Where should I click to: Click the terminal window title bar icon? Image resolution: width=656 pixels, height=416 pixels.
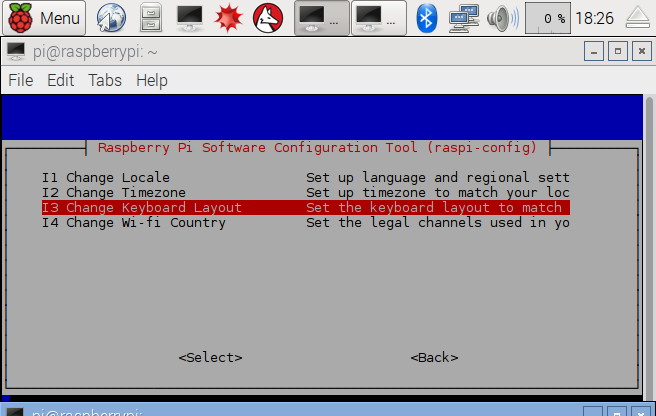point(16,51)
